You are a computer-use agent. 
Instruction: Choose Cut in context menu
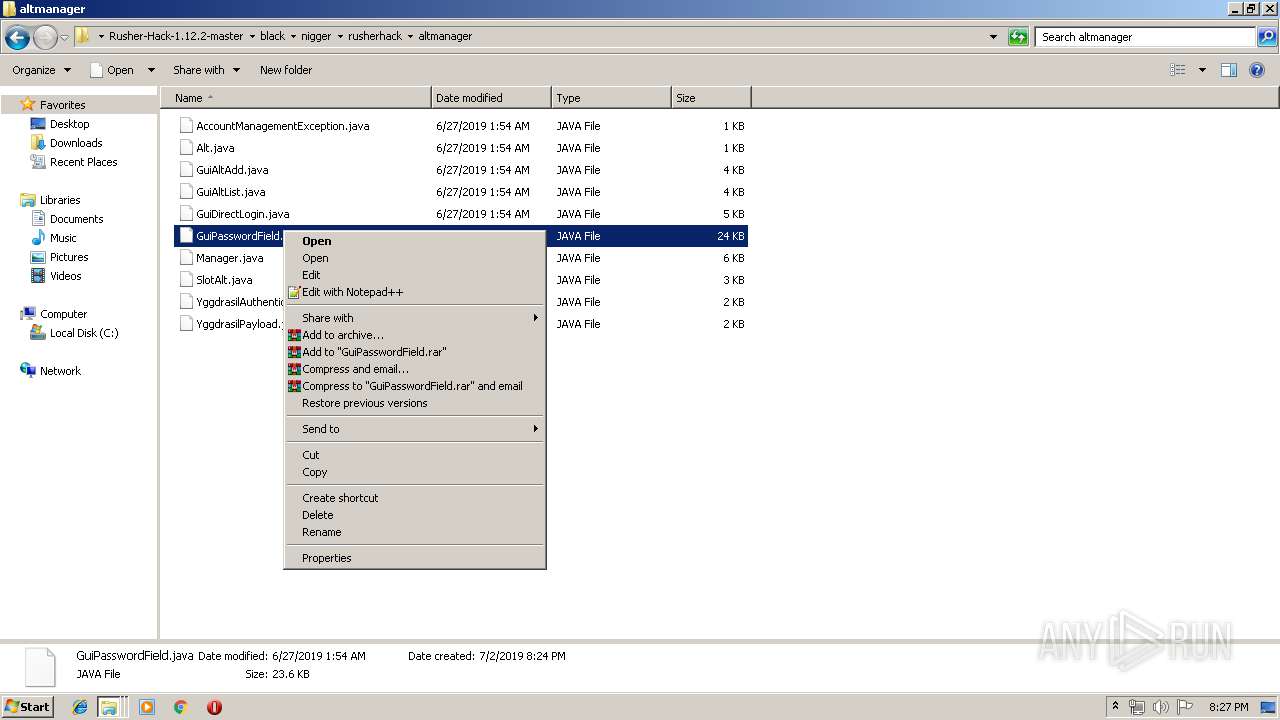tap(415, 455)
